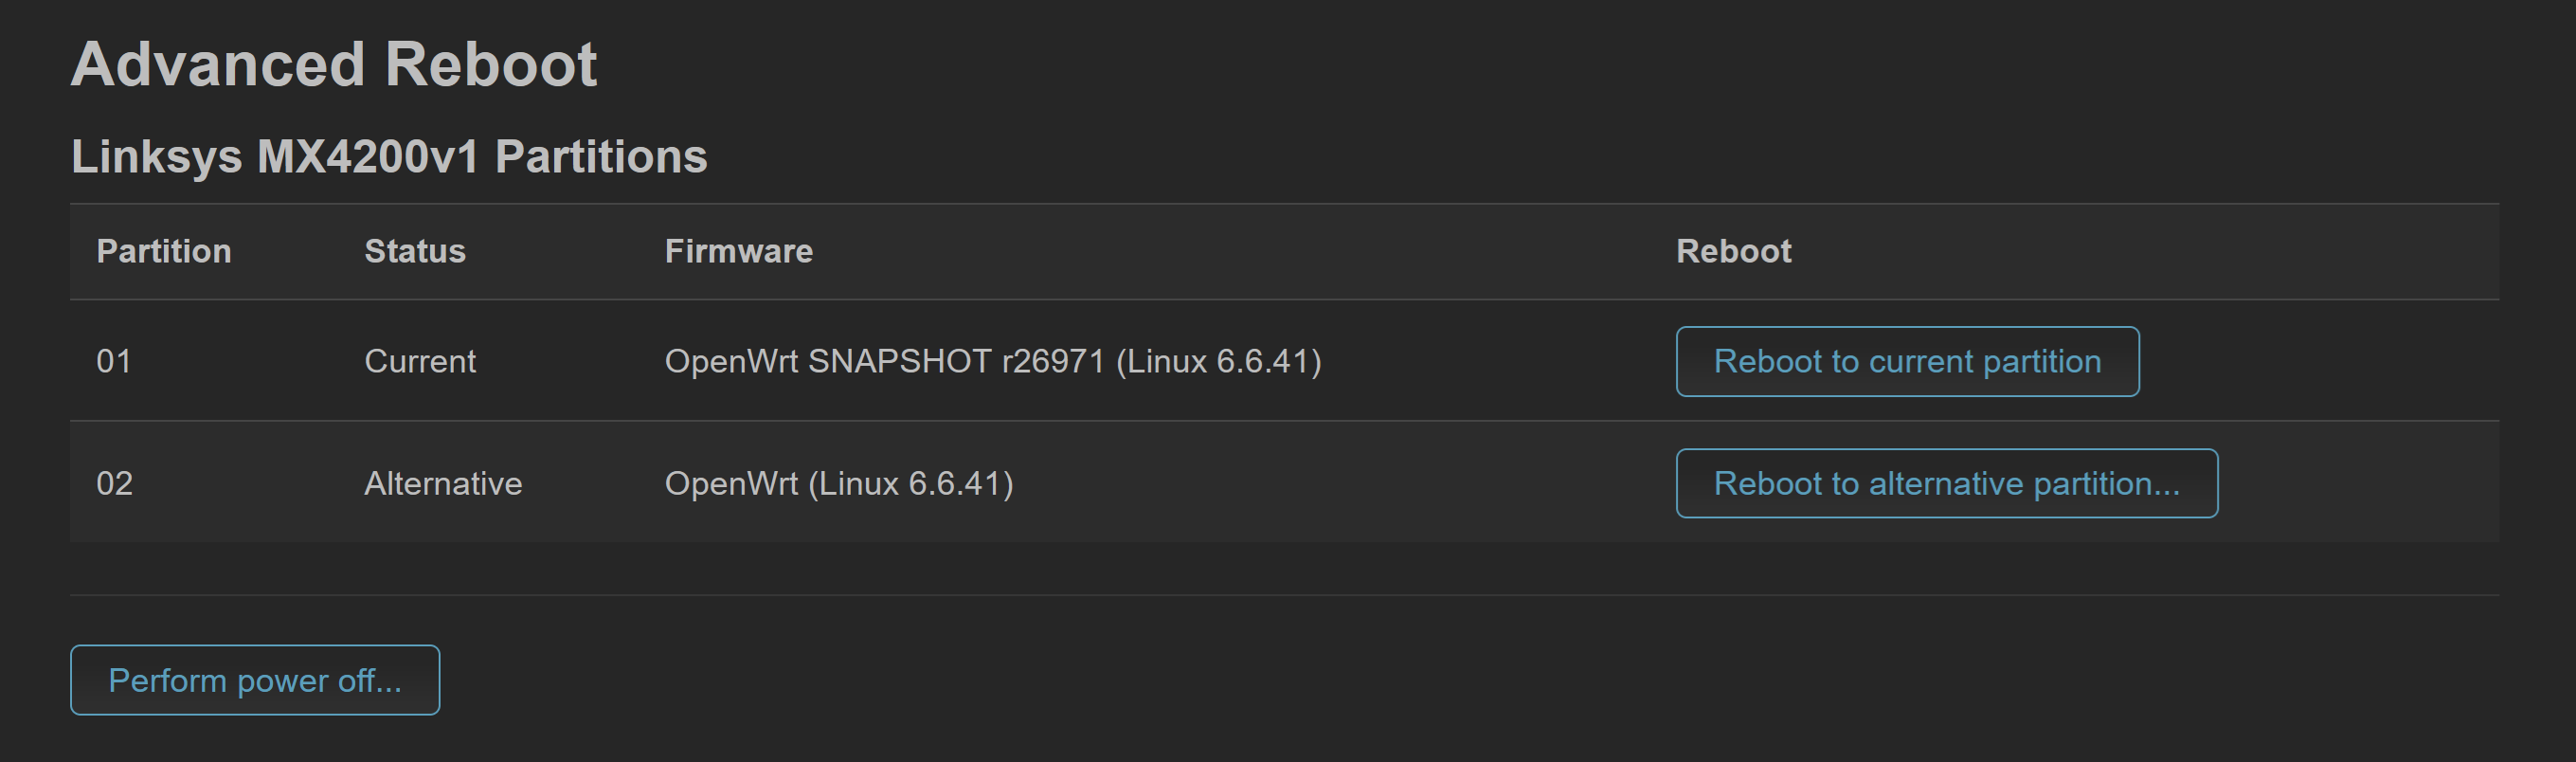
Task: Click r26971 revision number in firmware
Action: [x=1053, y=361]
